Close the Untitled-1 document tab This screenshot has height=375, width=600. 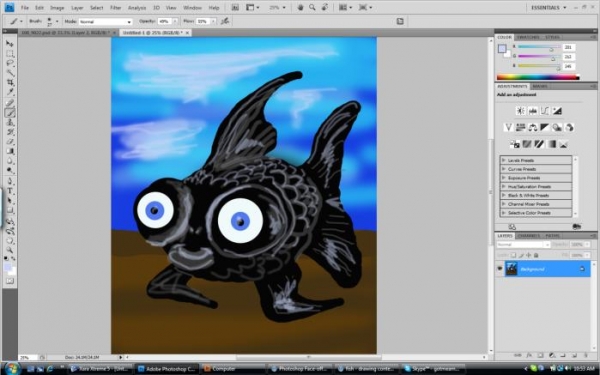coord(187,33)
